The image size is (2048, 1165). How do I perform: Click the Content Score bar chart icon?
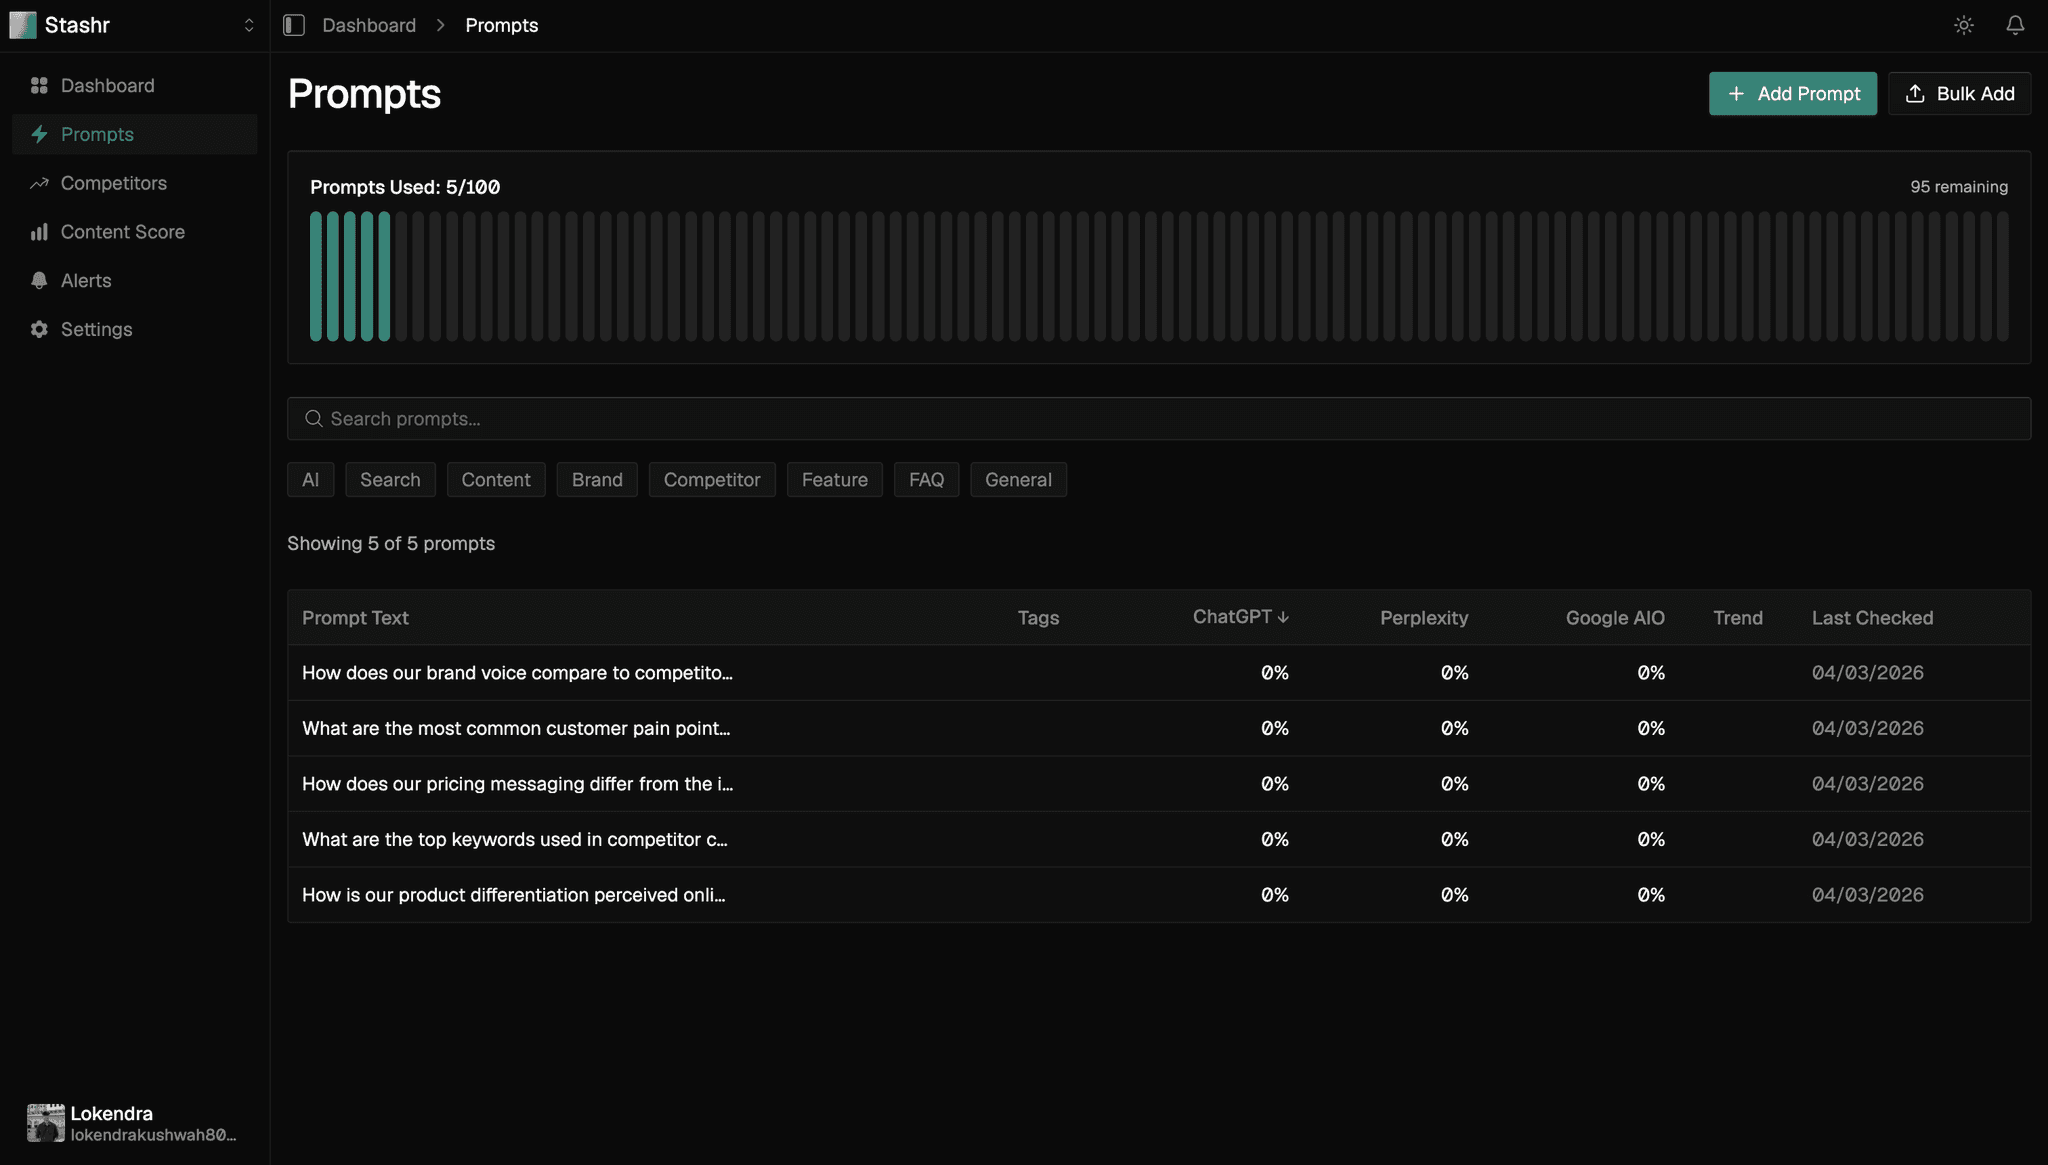(x=39, y=231)
